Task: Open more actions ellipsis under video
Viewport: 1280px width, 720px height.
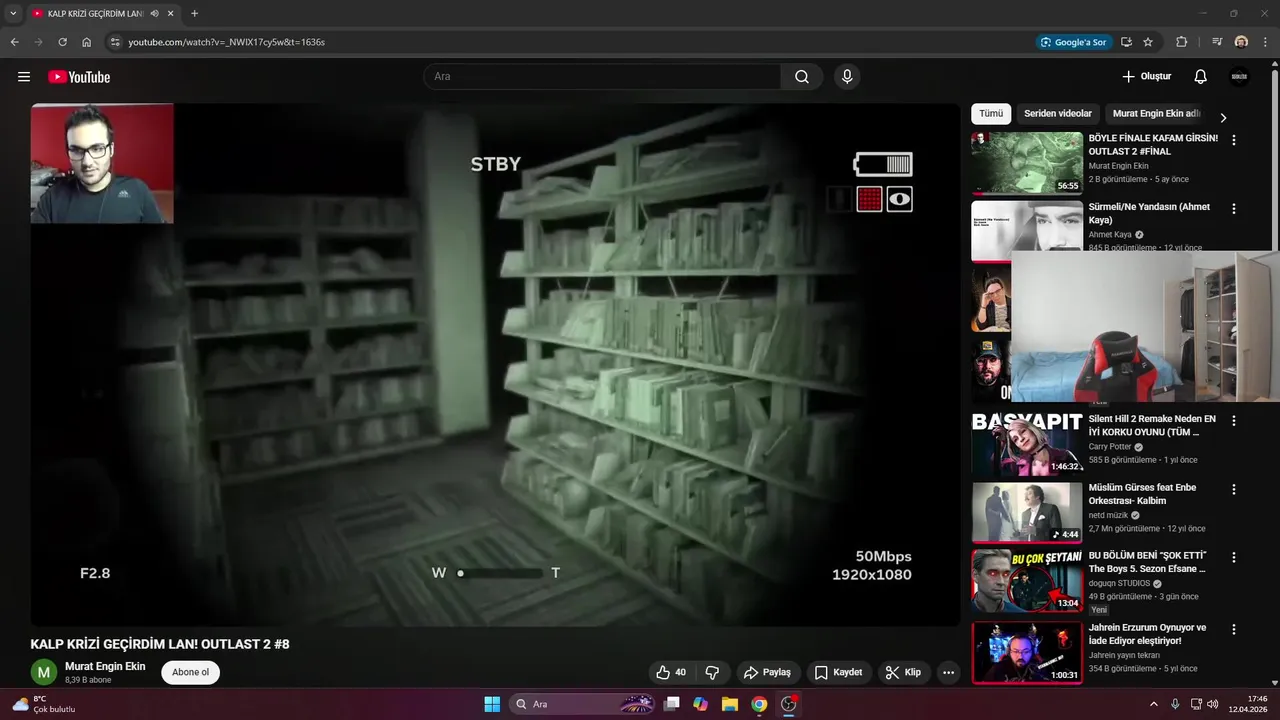Action: click(x=949, y=673)
